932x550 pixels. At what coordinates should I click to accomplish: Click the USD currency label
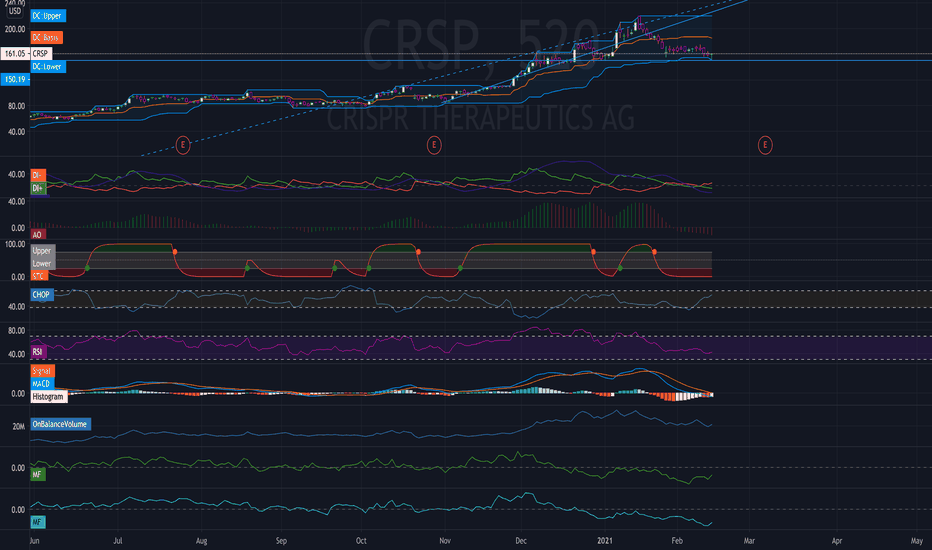[x=15, y=11]
